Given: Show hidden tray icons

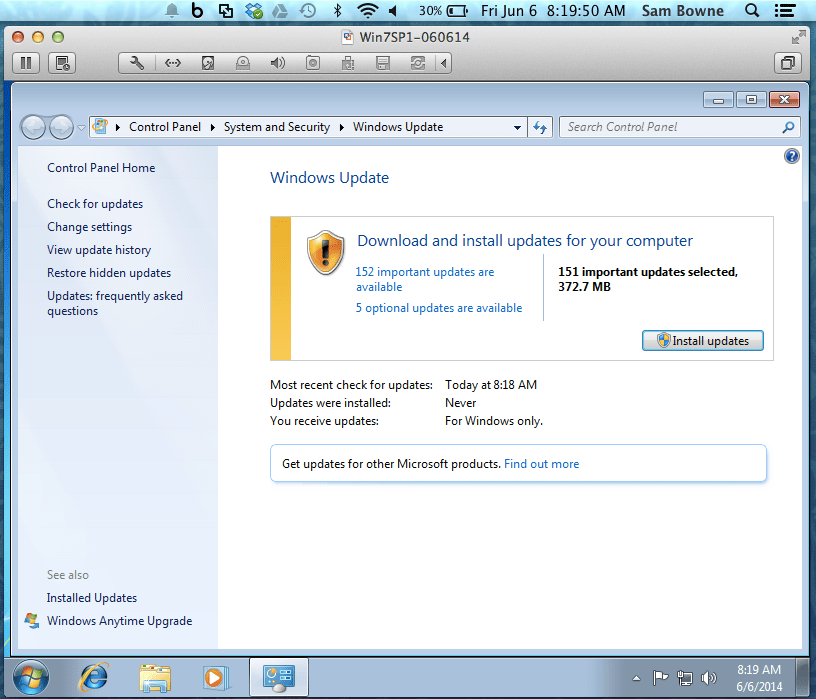Looking at the screenshot, I should (x=636, y=678).
